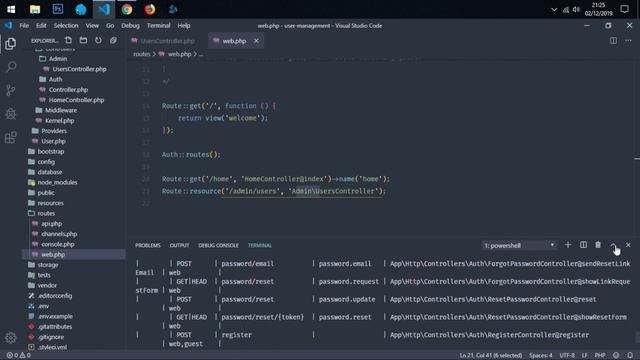The width and height of the screenshot is (640, 360).
Task: Open the Source Control view
Action: [11, 90]
